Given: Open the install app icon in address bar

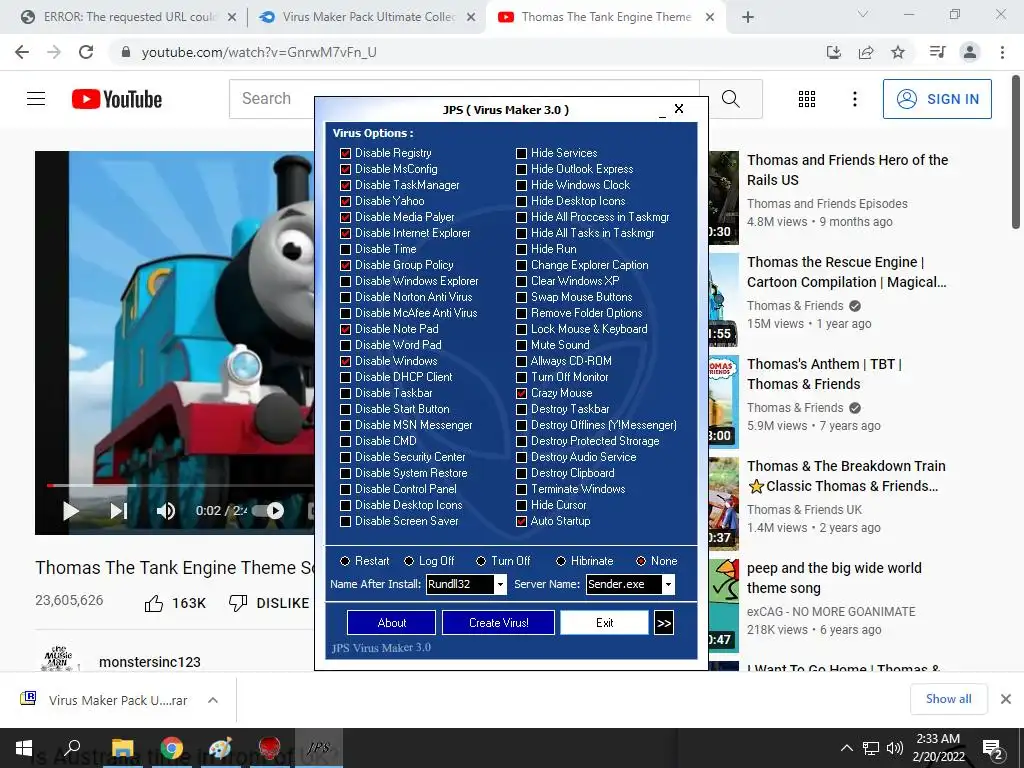Looking at the screenshot, I should 834,52.
